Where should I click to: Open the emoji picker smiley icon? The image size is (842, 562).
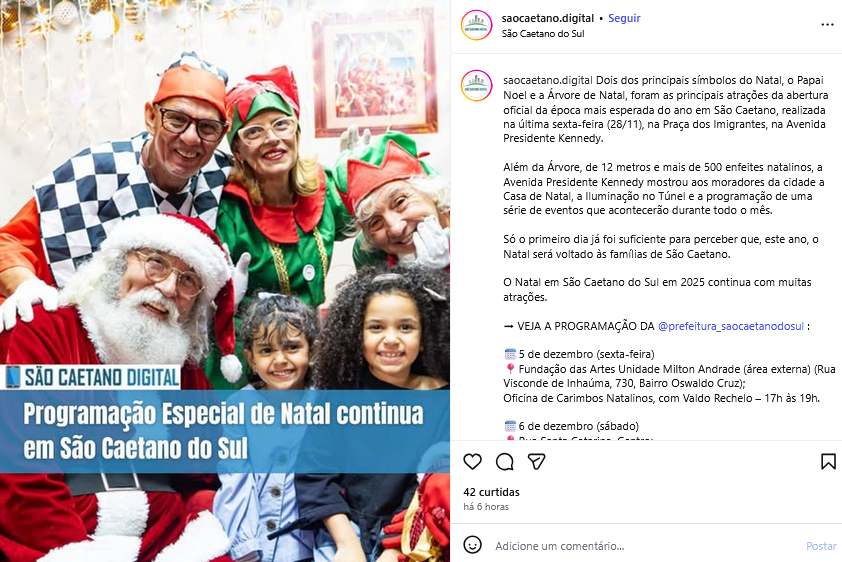[473, 545]
